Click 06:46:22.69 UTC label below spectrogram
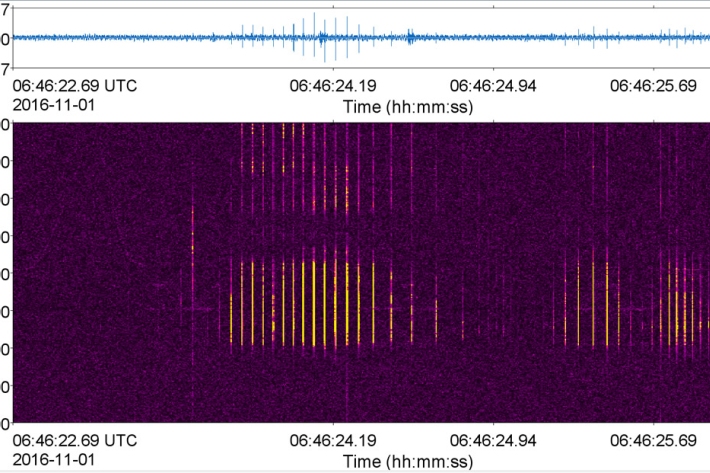 pos(75,440)
